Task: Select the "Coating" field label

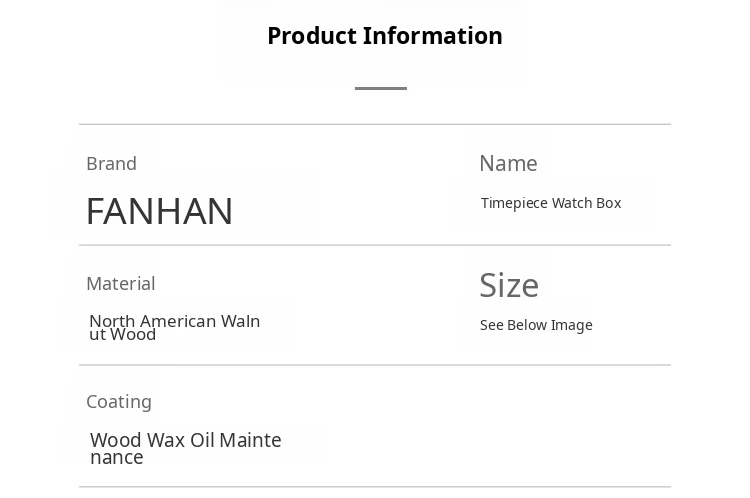Action: point(119,401)
